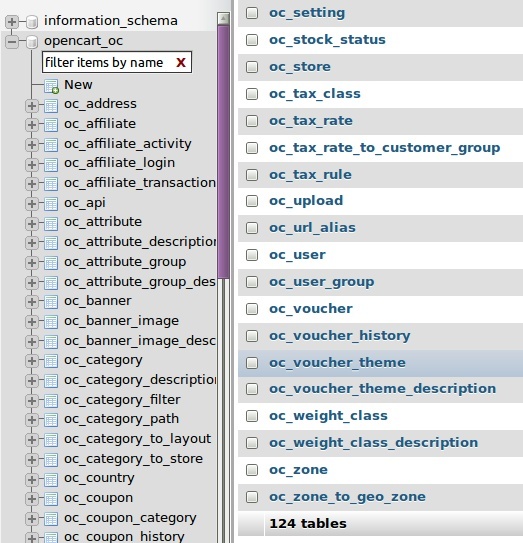Viewport: 523px width, 543px height.
Task: Click the oc_category_to_store table icon
Action: (51, 460)
